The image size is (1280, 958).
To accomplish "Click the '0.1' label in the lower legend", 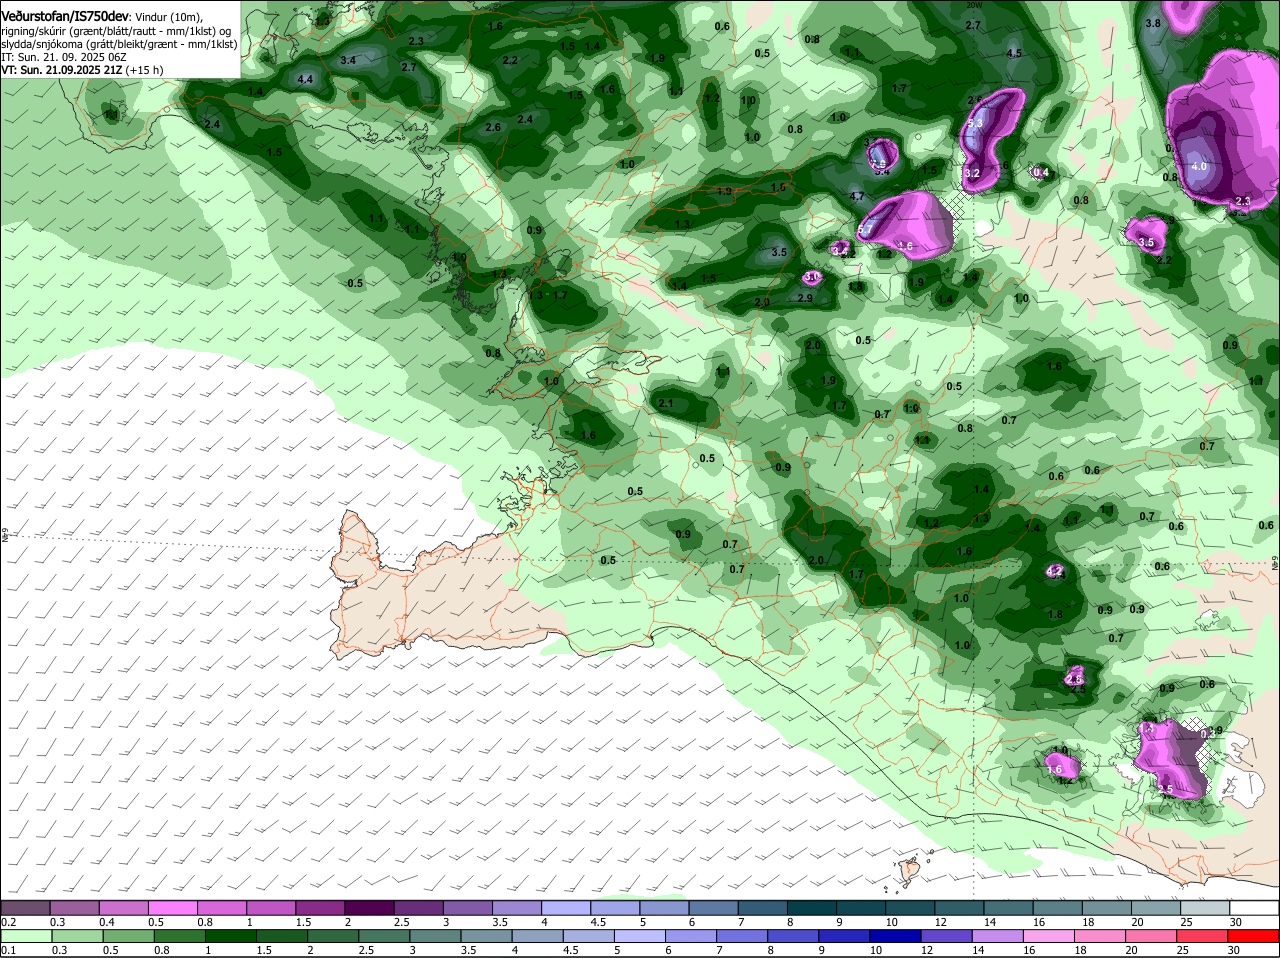I will click(9, 950).
